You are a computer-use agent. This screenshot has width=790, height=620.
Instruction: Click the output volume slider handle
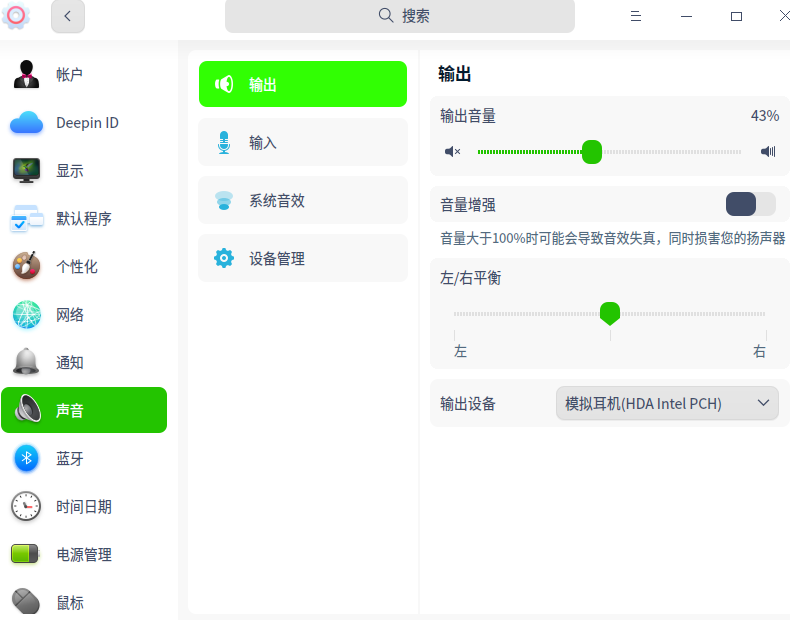[592, 152]
